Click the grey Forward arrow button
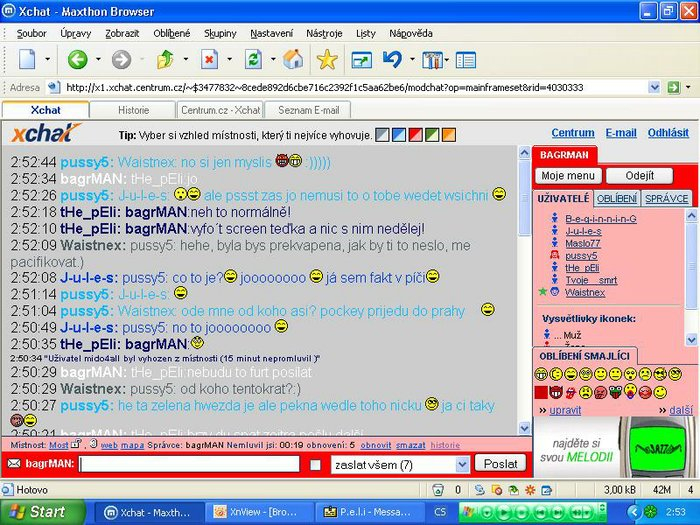This screenshot has width=700, height=525. click(121, 59)
